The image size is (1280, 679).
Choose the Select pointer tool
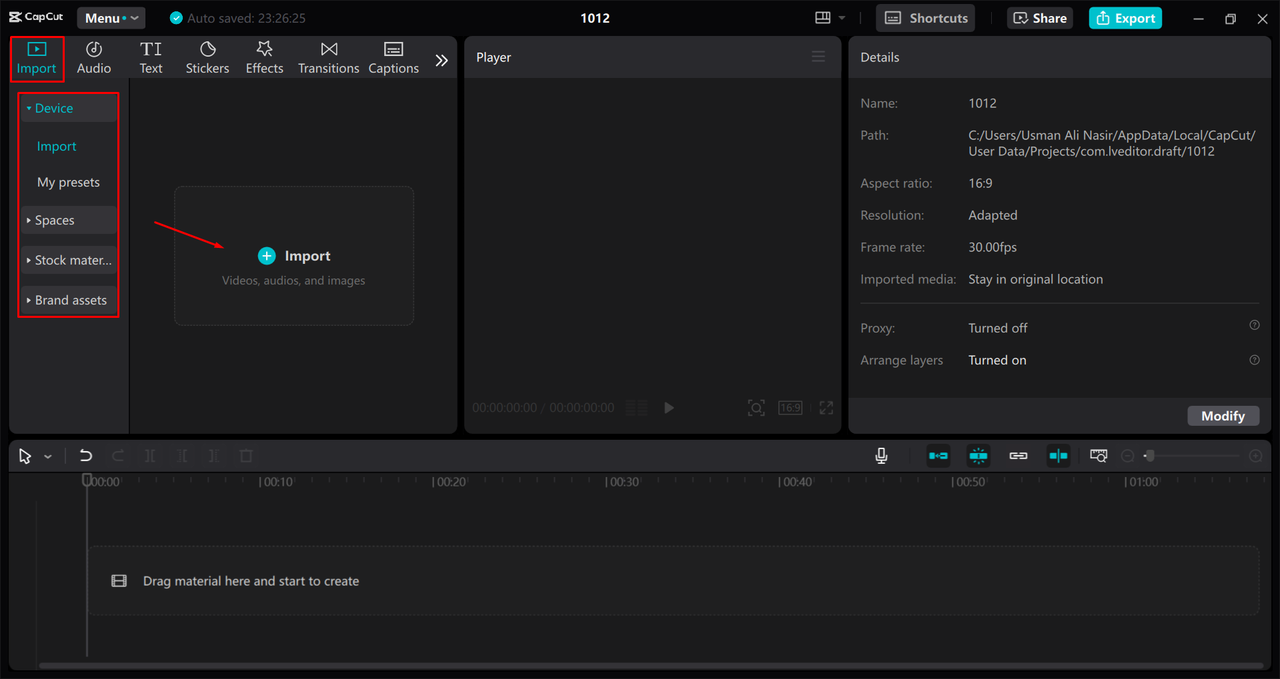[25, 456]
